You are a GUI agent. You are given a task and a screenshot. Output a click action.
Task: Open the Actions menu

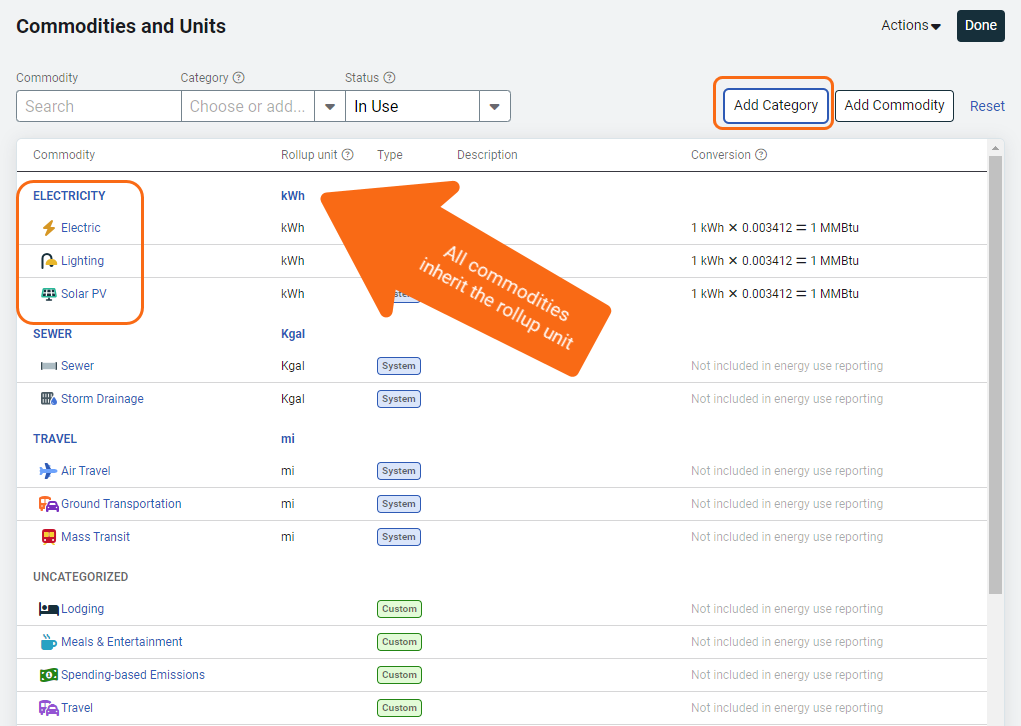pos(911,25)
